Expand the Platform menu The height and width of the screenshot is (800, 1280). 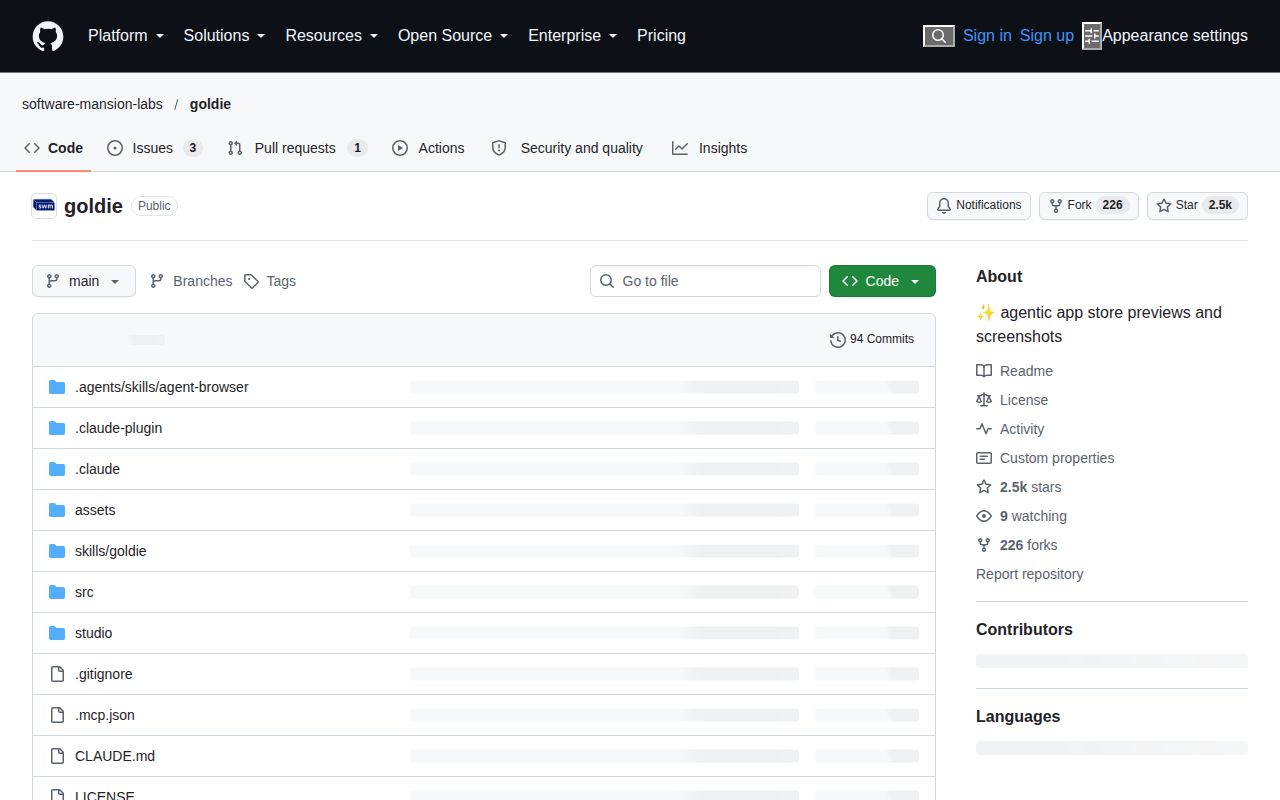click(126, 36)
